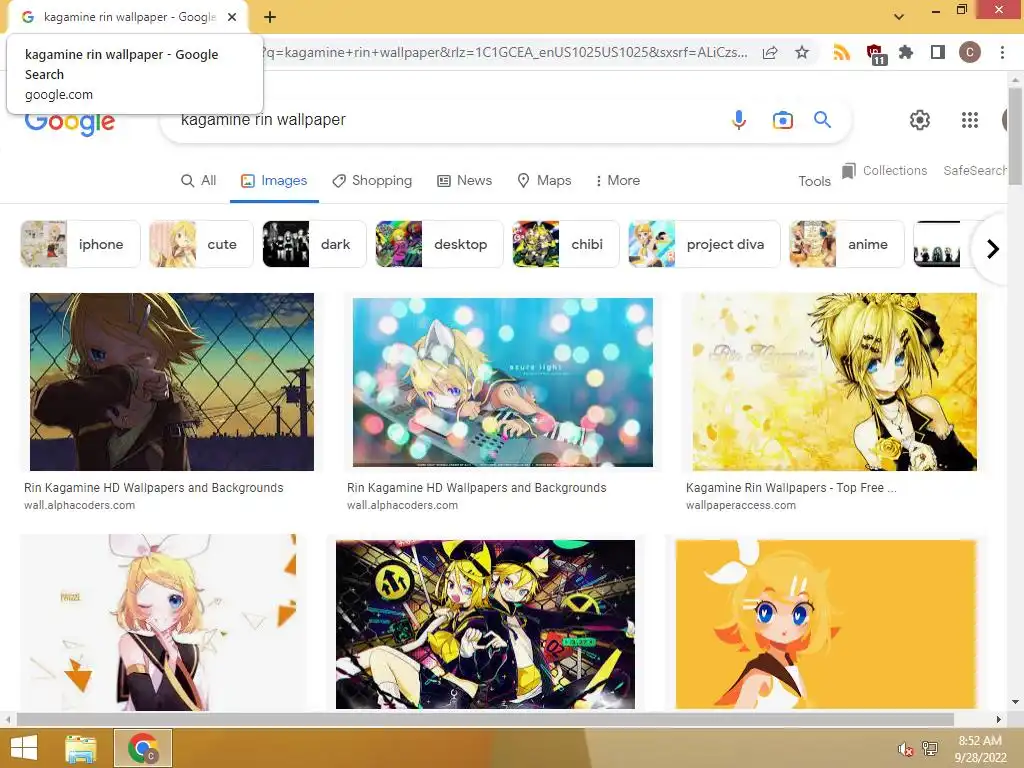Image resolution: width=1024 pixels, height=768 pixels.
Task: Open the Extensions puzzle-piece menu
Action: [905, 52]
